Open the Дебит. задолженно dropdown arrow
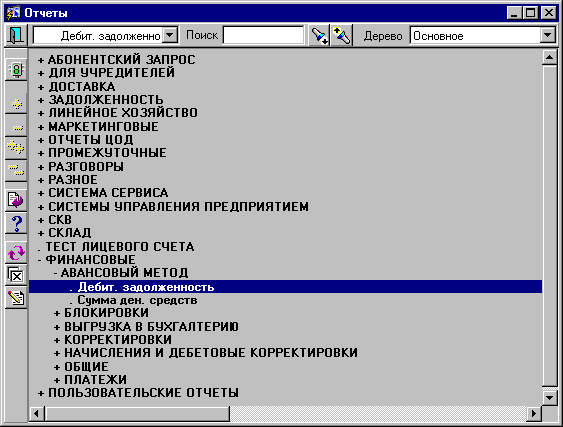This screenshot has height=427, width=563. point(170,35)
